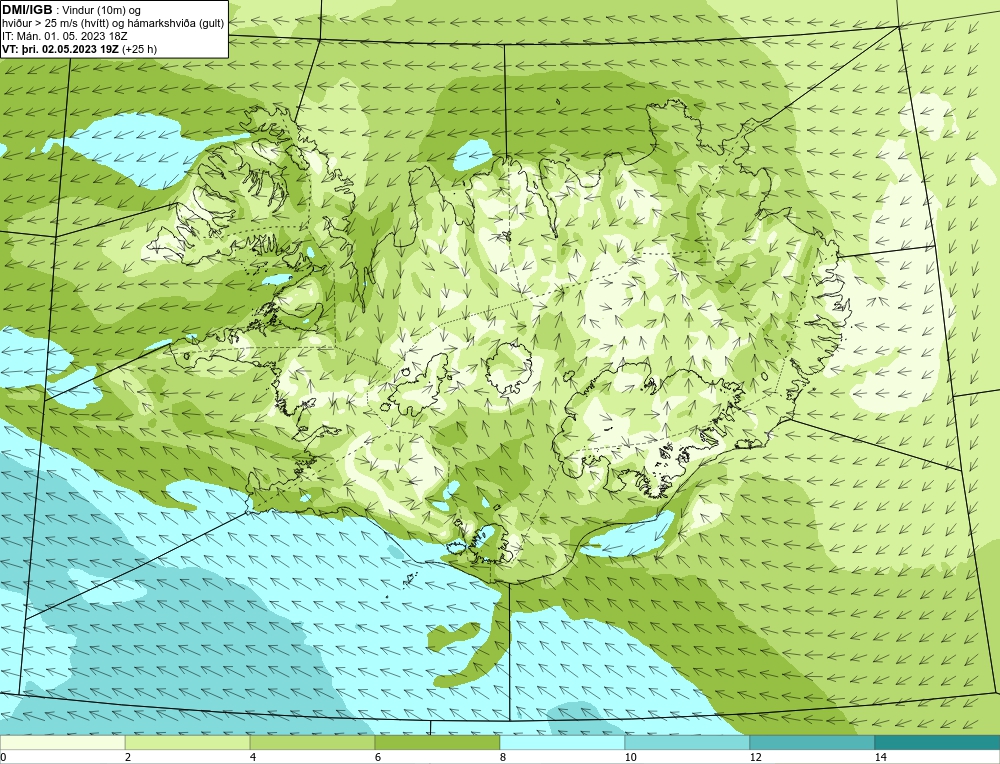Viewport: 1000px width, 764px height.
Task: Select the darkest teal swatch above 14
Action: (938, 743)
